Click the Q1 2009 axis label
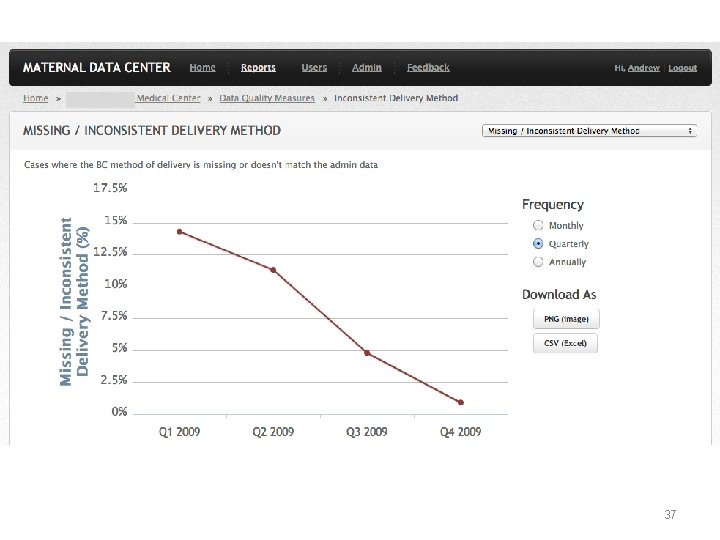The image size is (720, 540). (180, 432)
